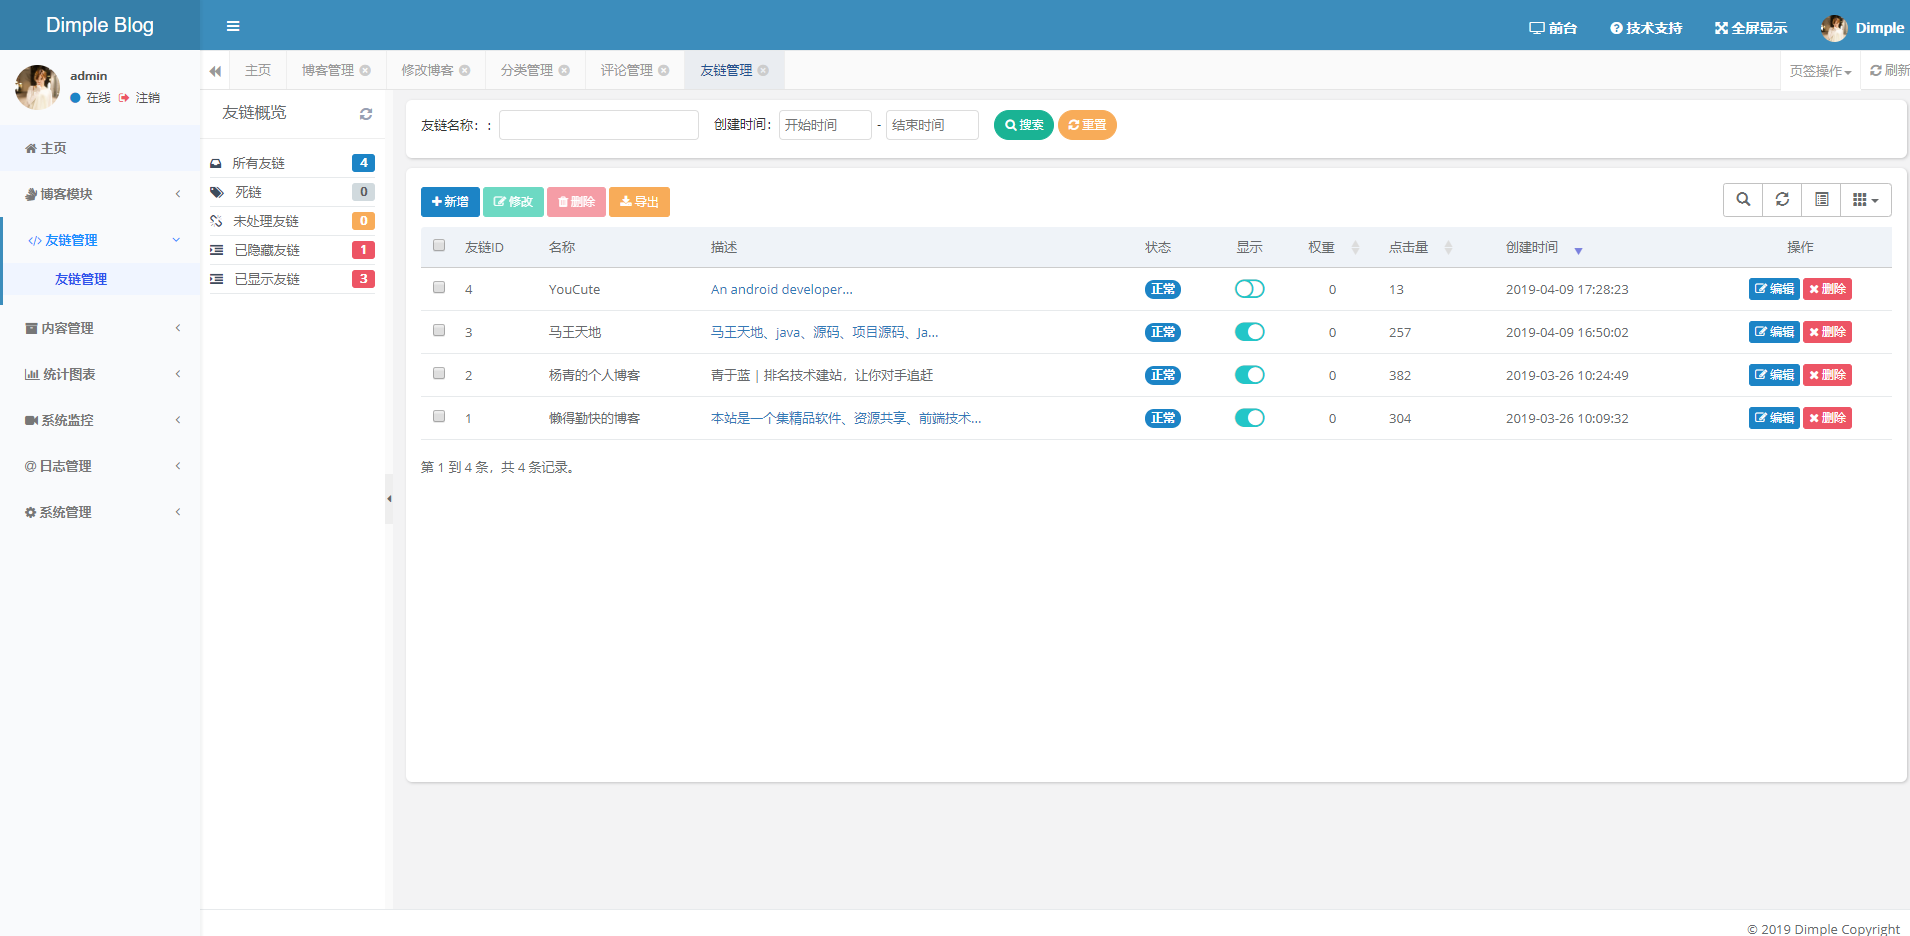Open the 'An android developer...' description link
The height and width of the screenshot is (936, 1910).
(782, 289)
